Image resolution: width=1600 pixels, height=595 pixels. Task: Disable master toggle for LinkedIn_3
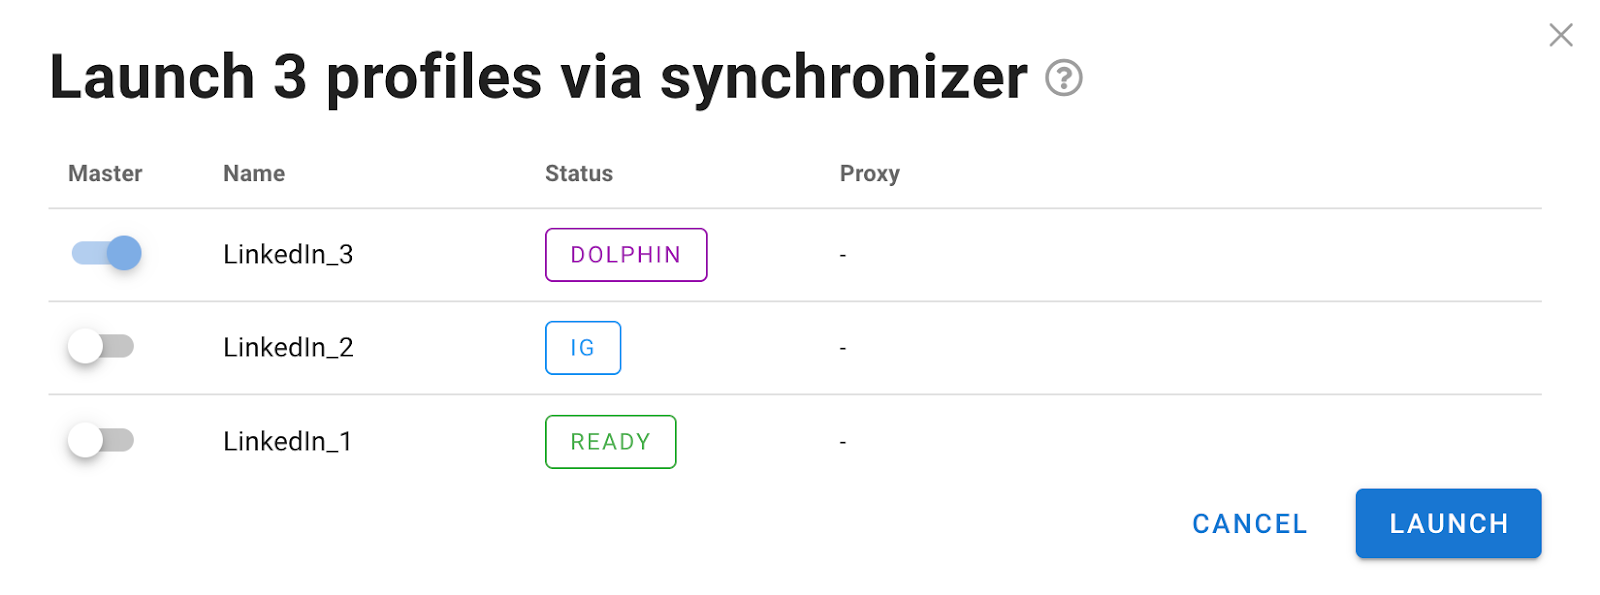click(107, 253)
